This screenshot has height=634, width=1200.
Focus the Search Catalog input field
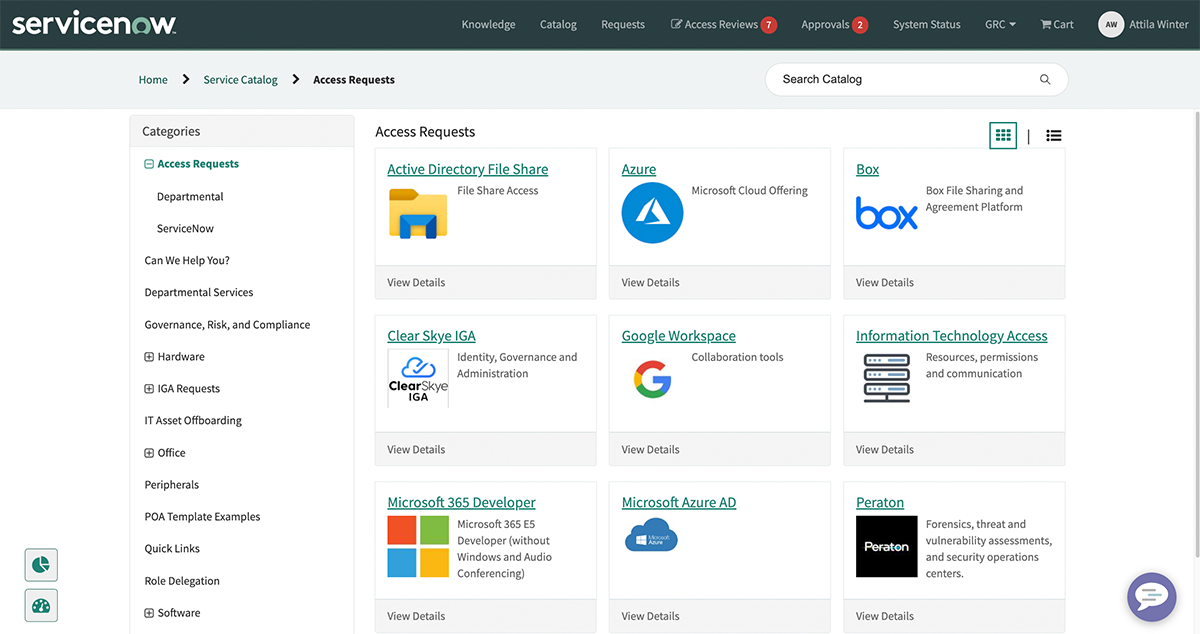coord(900,79)
